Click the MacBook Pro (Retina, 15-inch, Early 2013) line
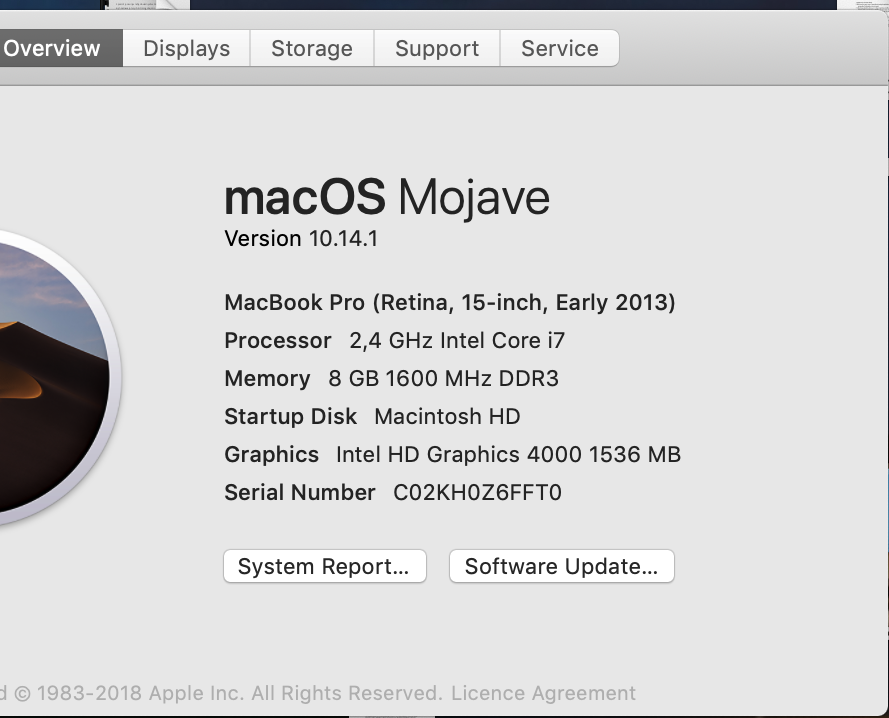Viewport: 889px width, 718px height. (x=450, y=303)
